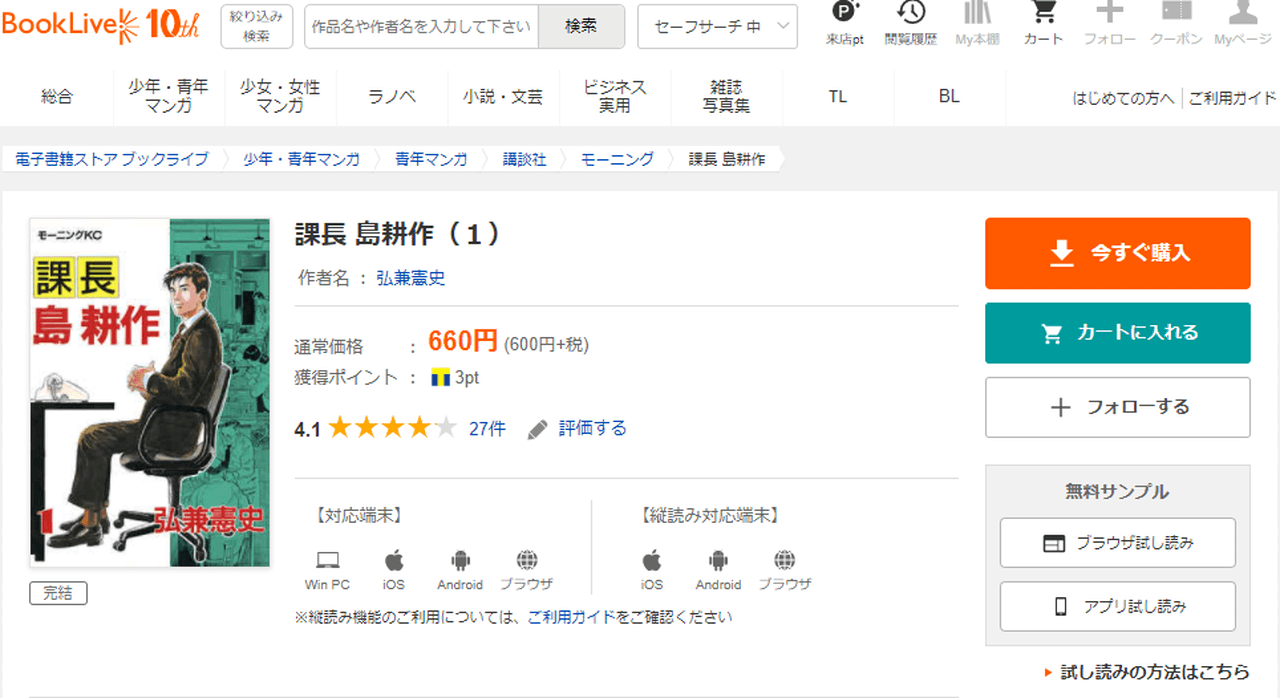The width and height of the screenshot is (1280, 698).
Task: Open the Myページ user icon
Action: coord(1242,14)
